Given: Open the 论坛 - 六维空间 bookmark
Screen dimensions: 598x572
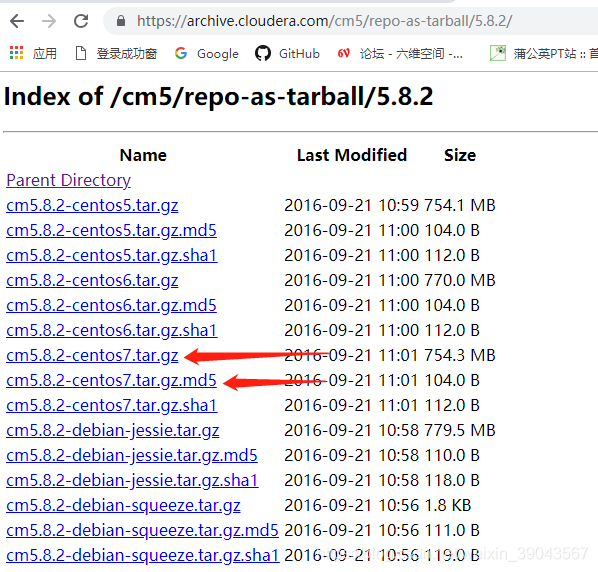Looking at the screenshot, I should click(x=400, y=53).
